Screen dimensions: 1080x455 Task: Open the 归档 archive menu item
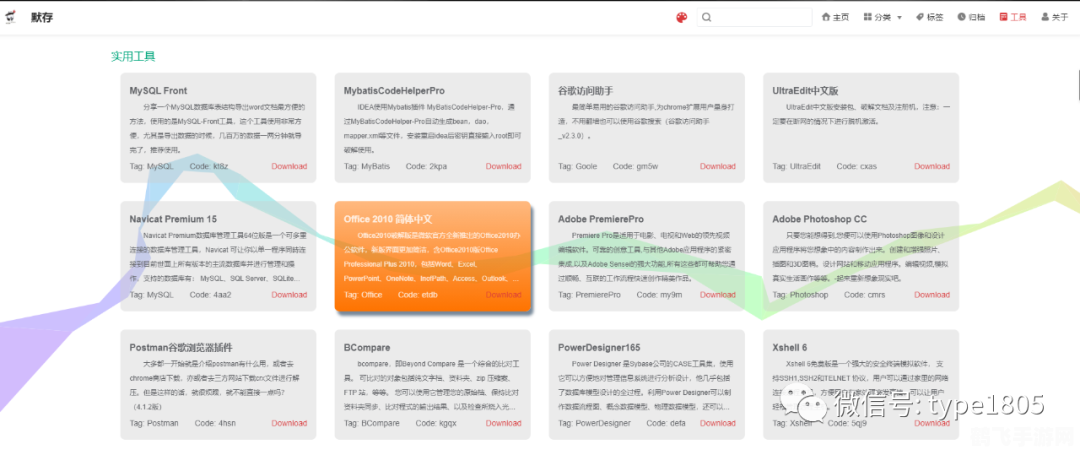[x=971, y=17]
